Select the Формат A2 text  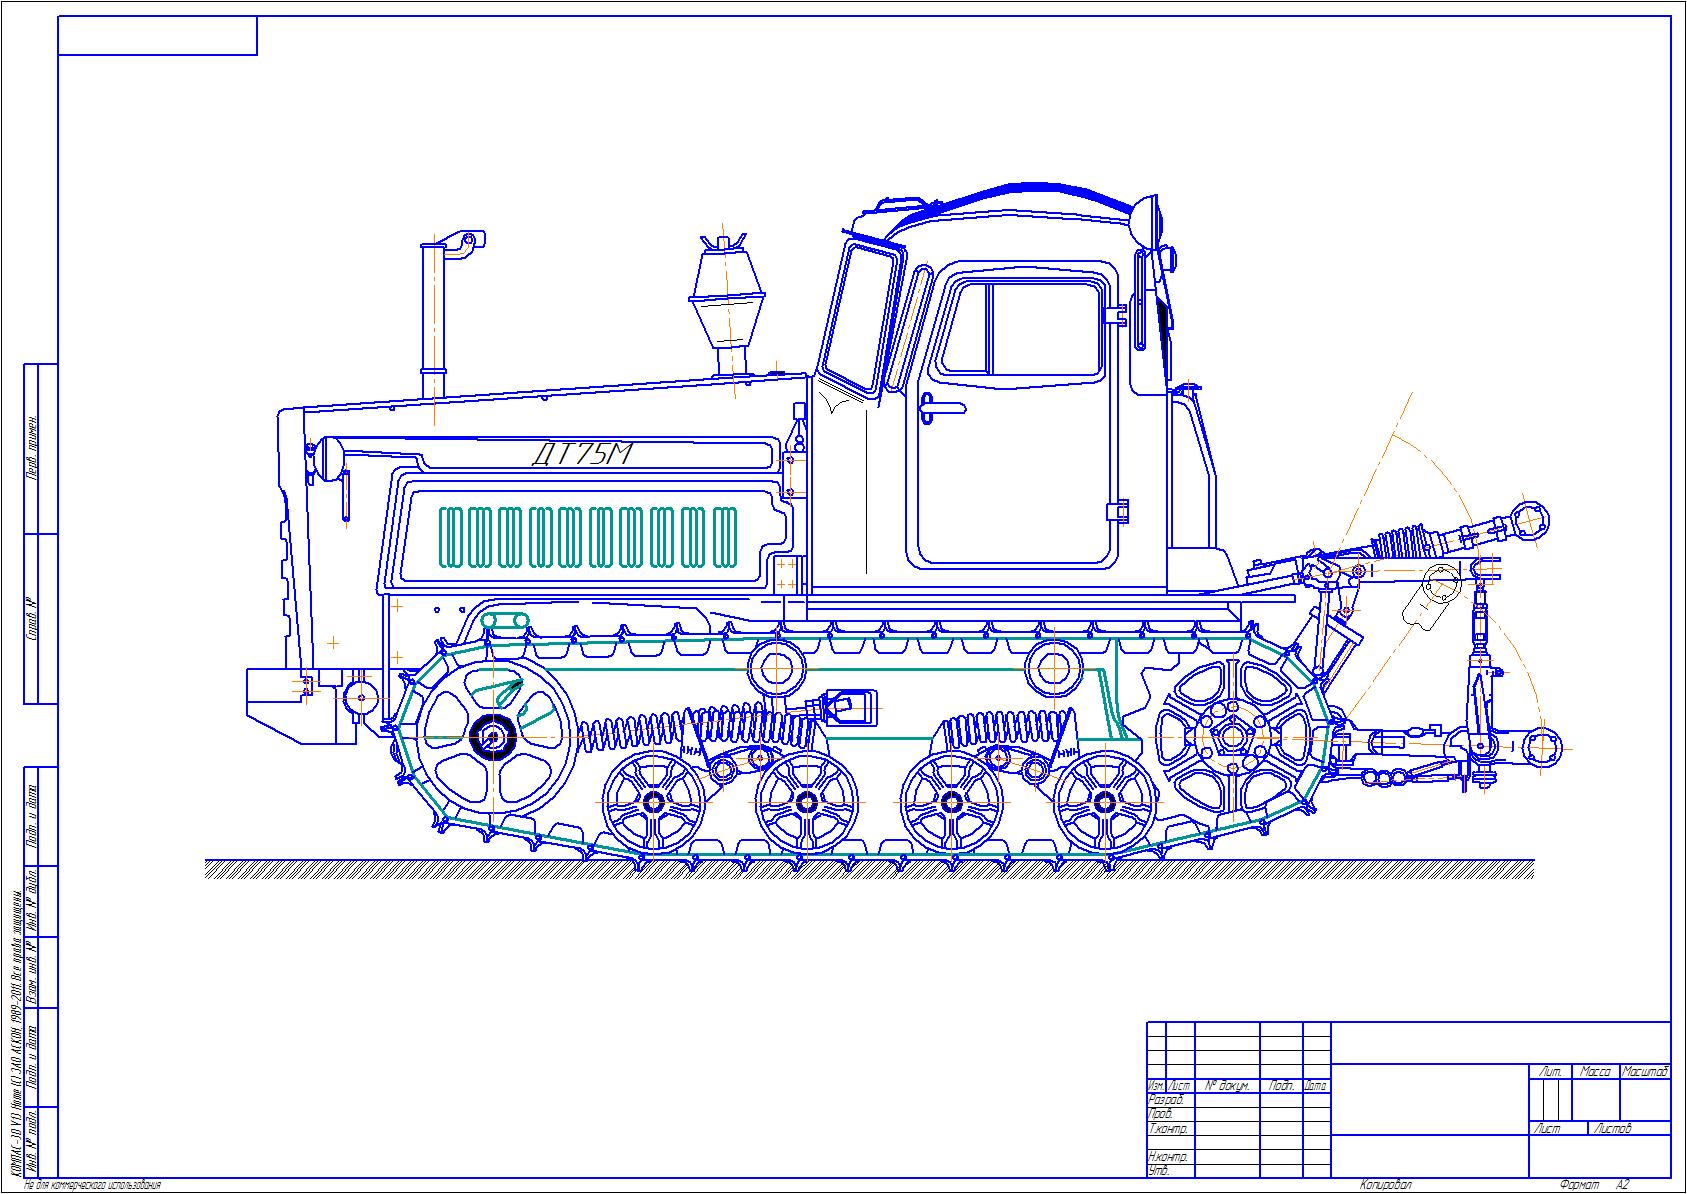click(x=1594, y=1185)
